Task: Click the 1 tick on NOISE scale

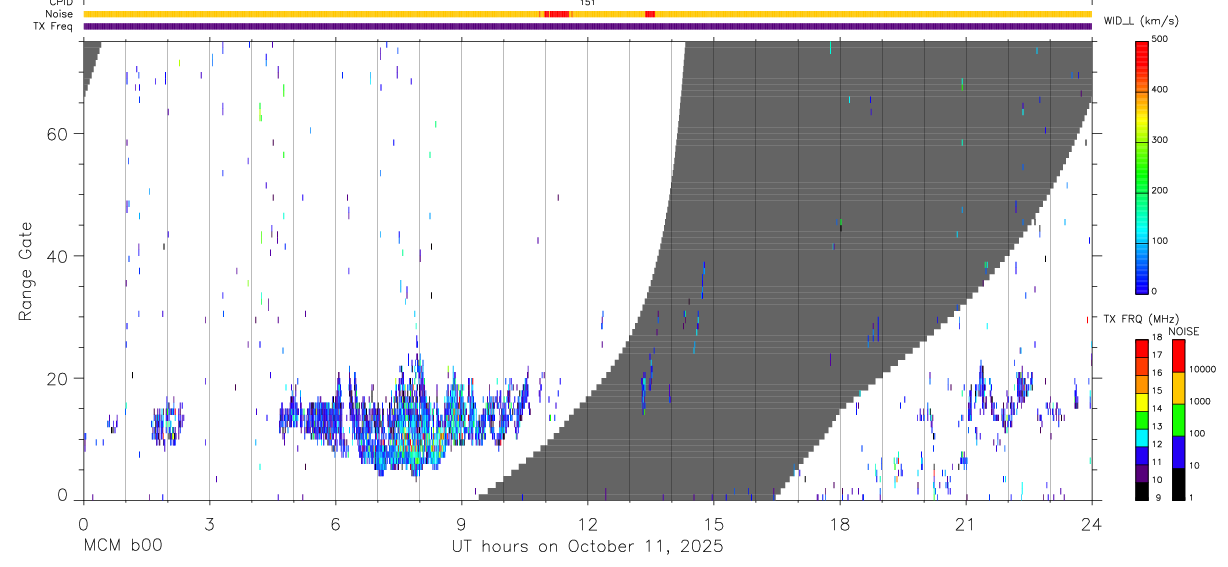Action: pyautogui.click(x=1192, y=497)
